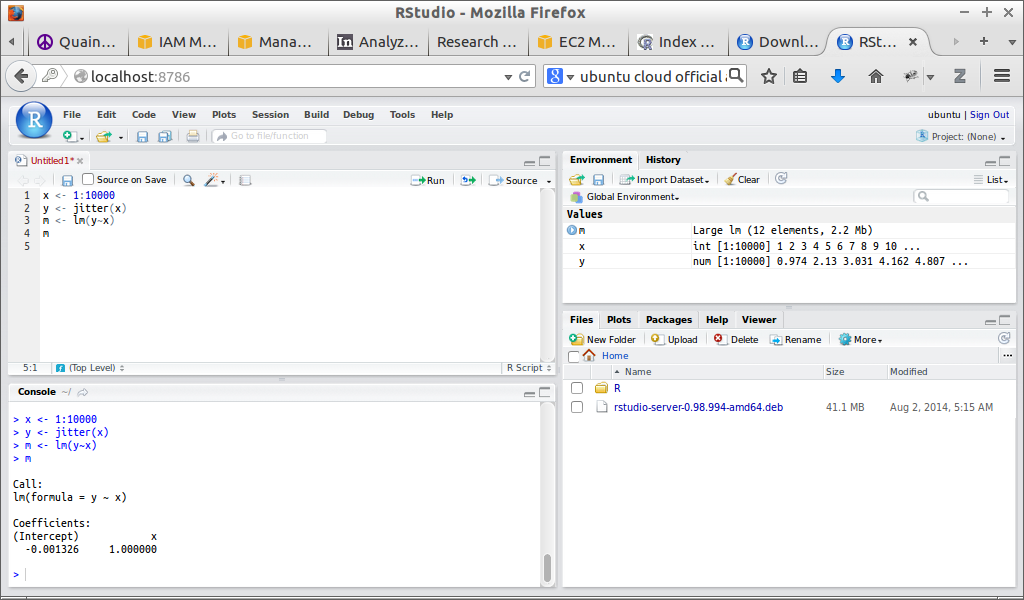The image size is (1024, 600).
Task: Run the current line with the Run button
Action: click(429, 180)
